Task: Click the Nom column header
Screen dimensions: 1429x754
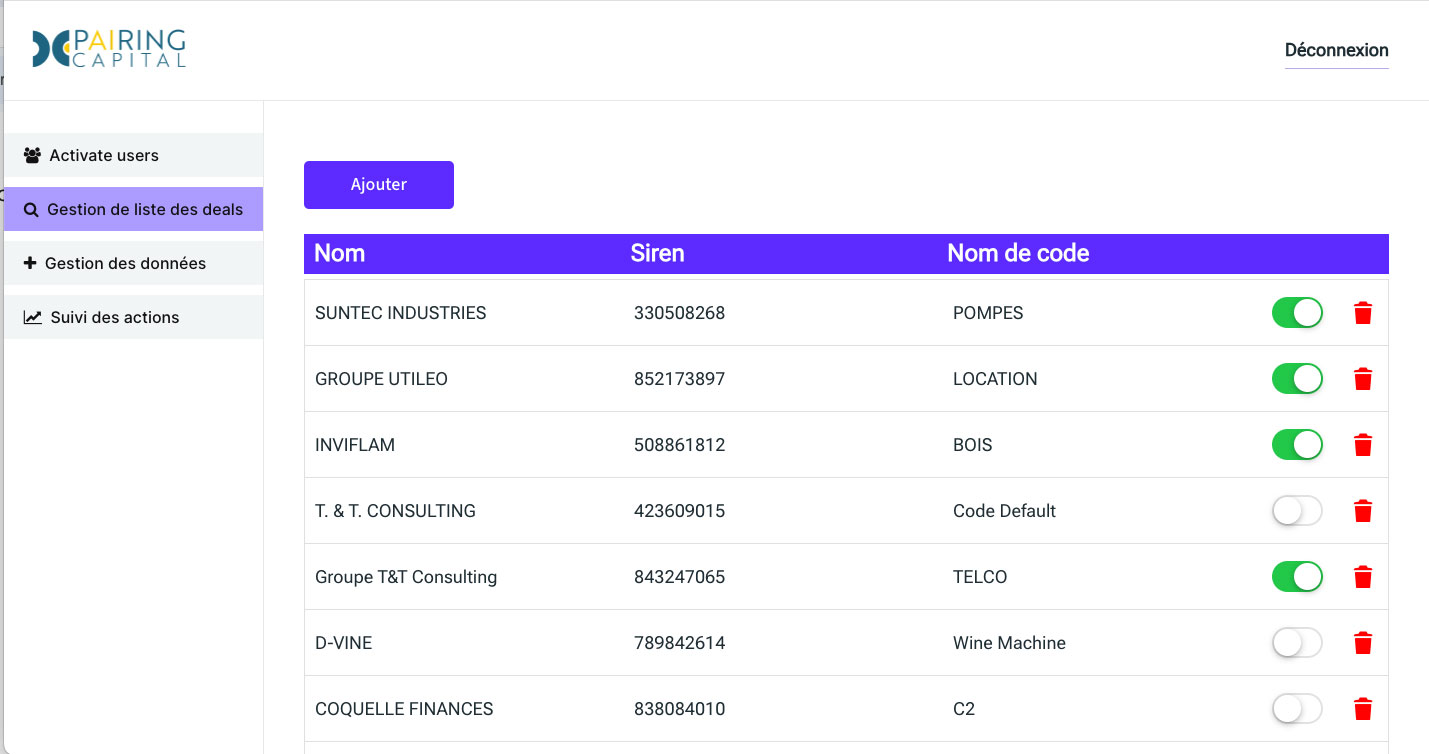Action: (x=340, y=253)
